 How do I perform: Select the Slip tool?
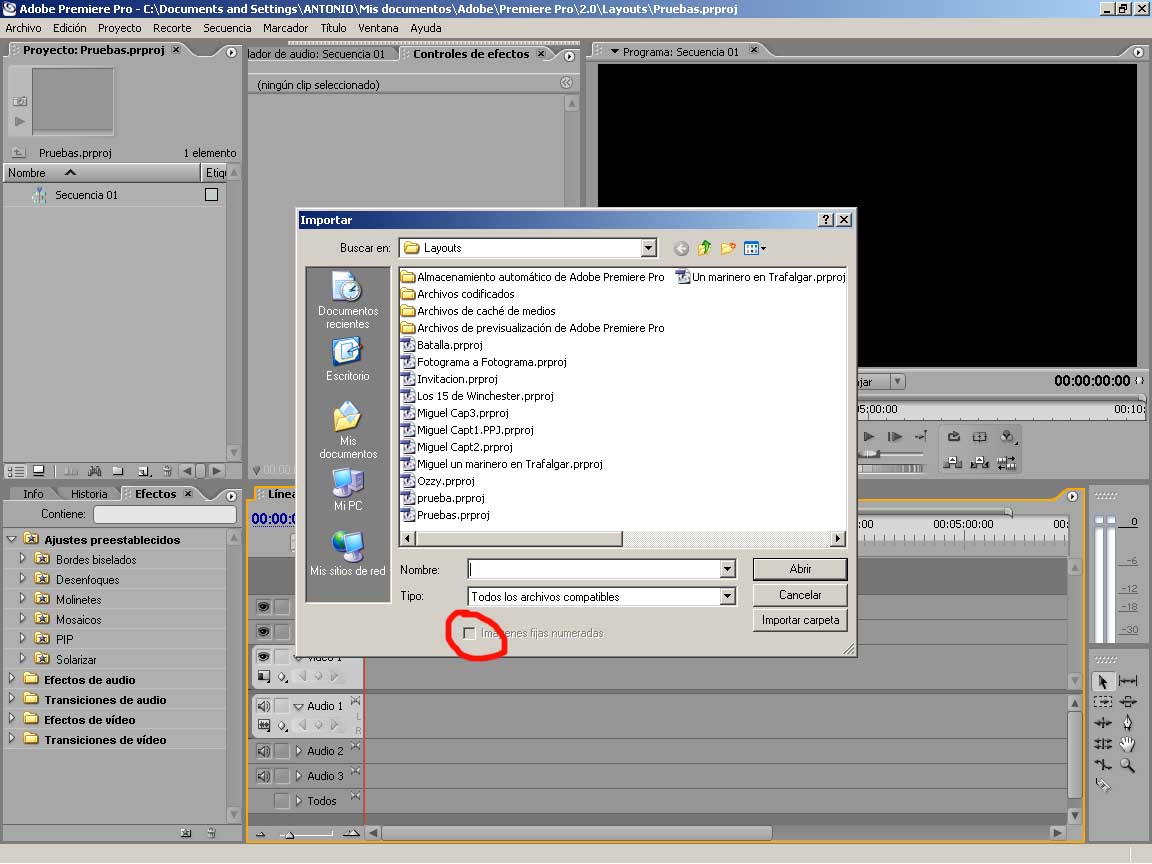click(1128, 681)
